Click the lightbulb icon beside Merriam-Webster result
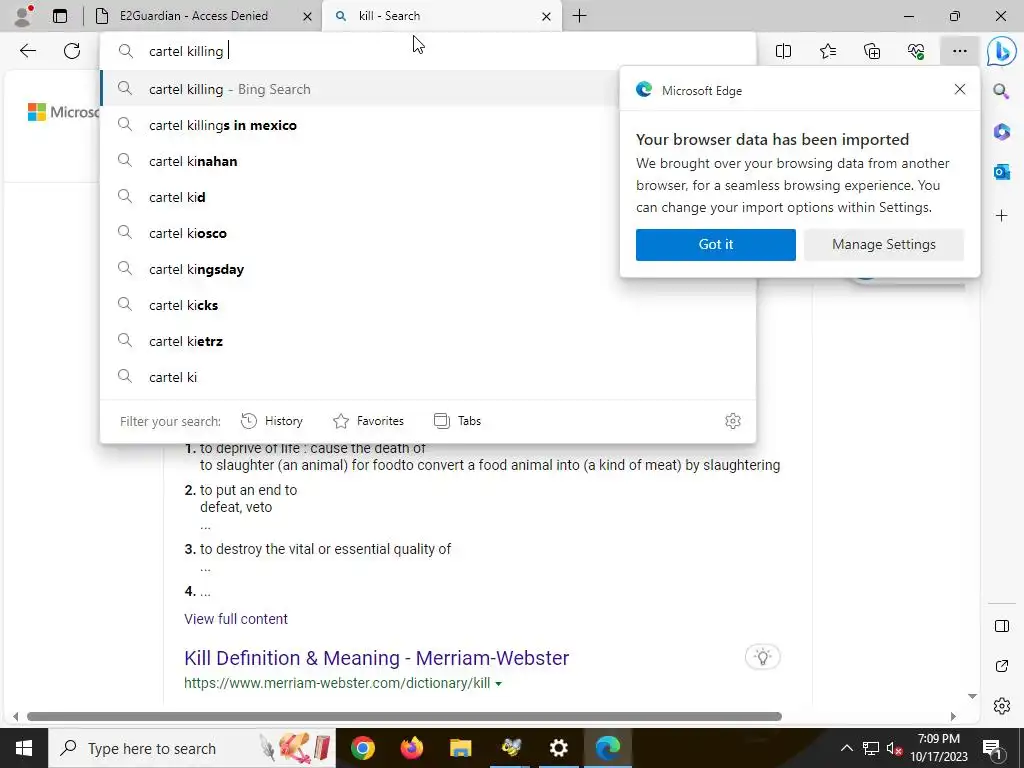This screenshot has height=768, width=1024. [x=762, y=657]
